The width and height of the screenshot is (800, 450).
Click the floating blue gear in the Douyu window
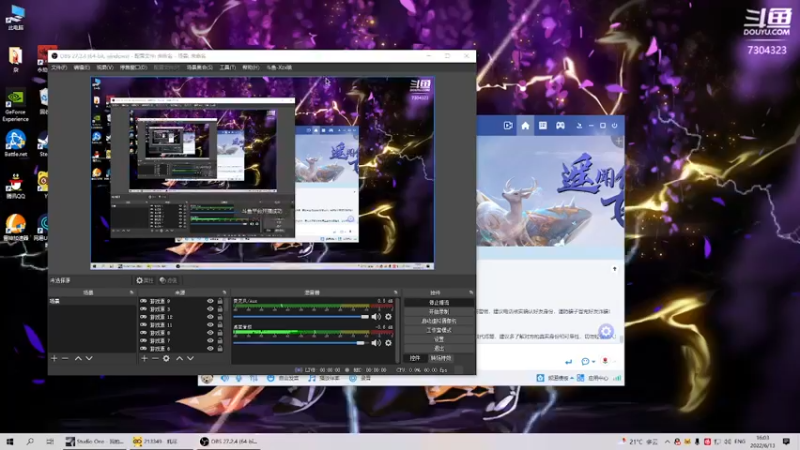(x=606, y=332)
